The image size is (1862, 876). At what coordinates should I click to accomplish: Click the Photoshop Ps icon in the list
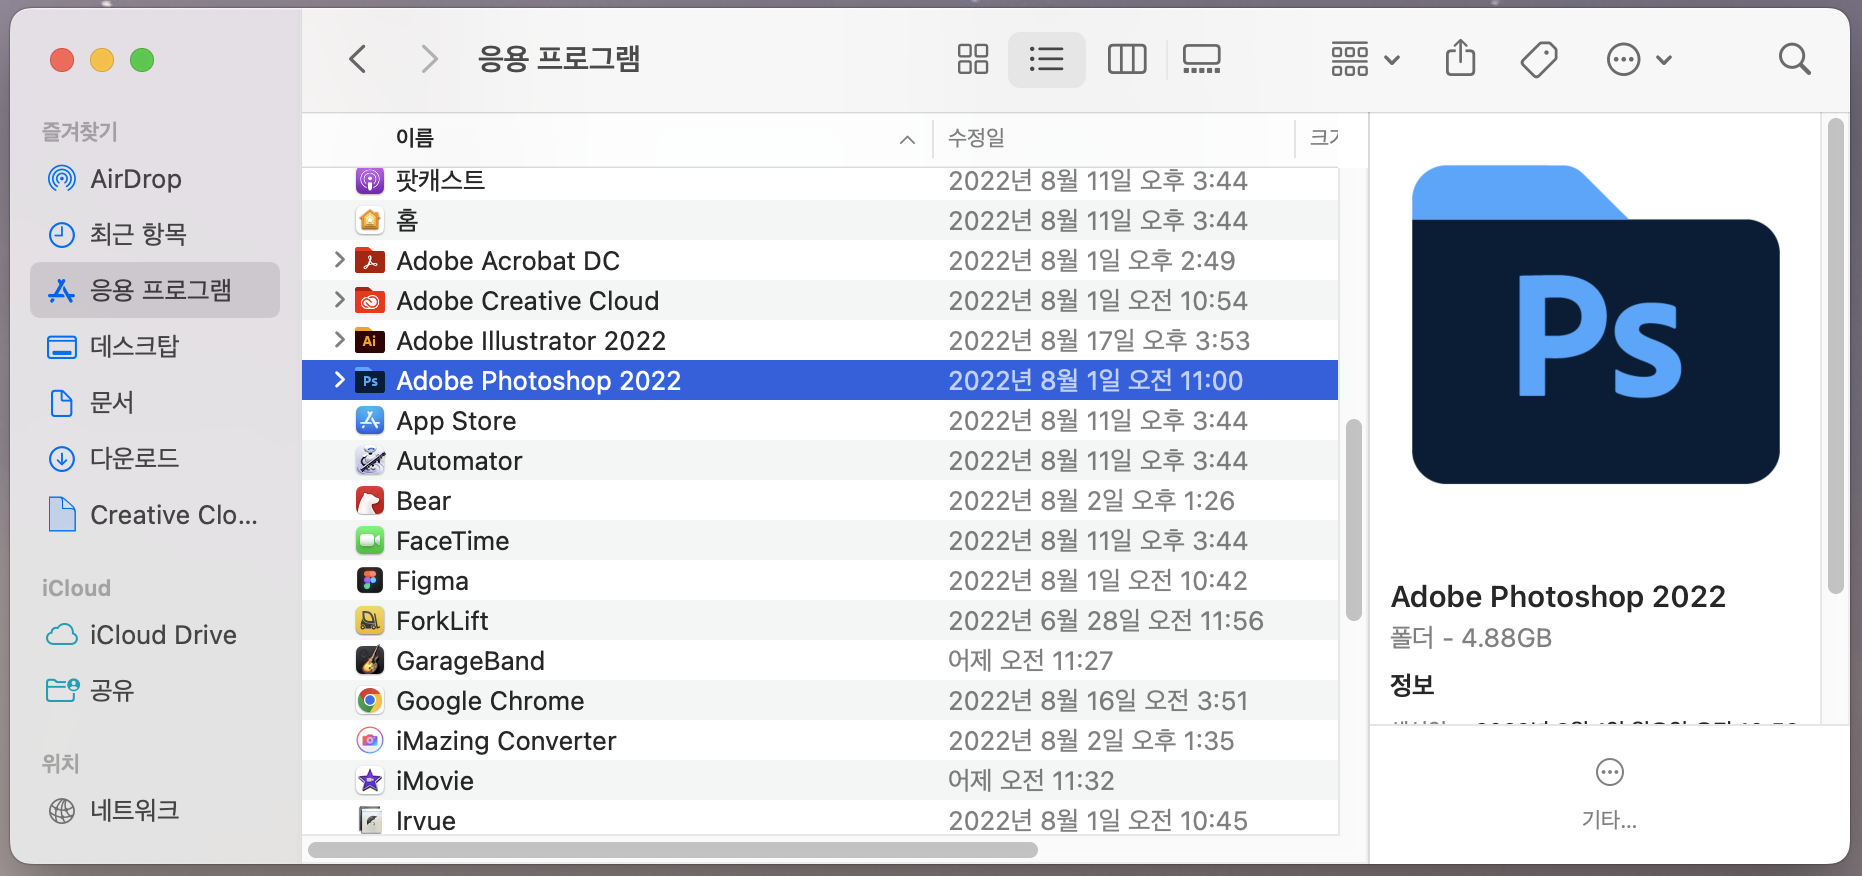(x=370, y=380)
